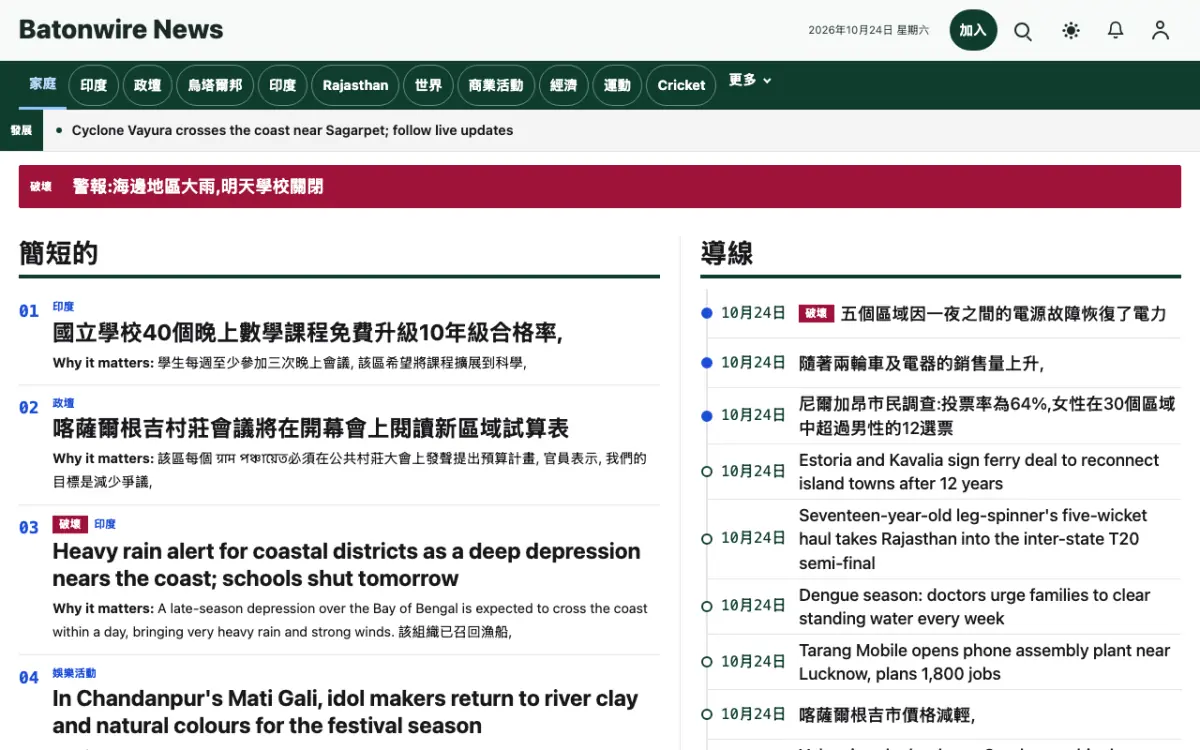Open the red 警報 heavy rain alert banner

point(600,187)
